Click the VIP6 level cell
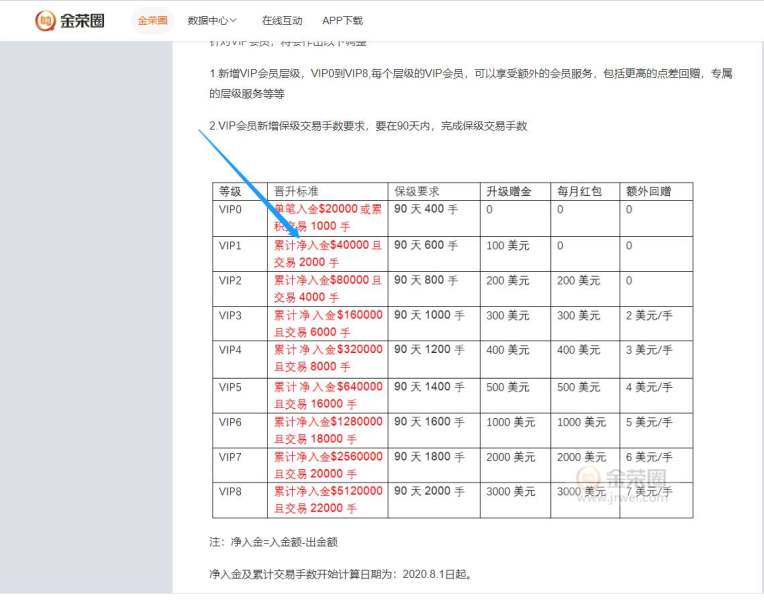764x600 pixels. tap(240, 430)
